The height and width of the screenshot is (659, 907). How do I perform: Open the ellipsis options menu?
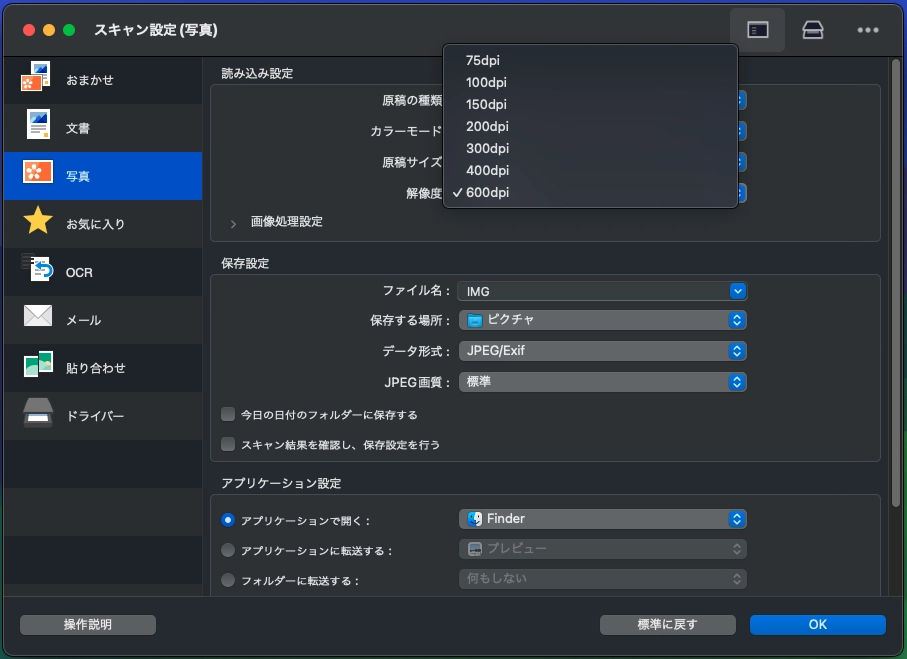click(867, 30)
